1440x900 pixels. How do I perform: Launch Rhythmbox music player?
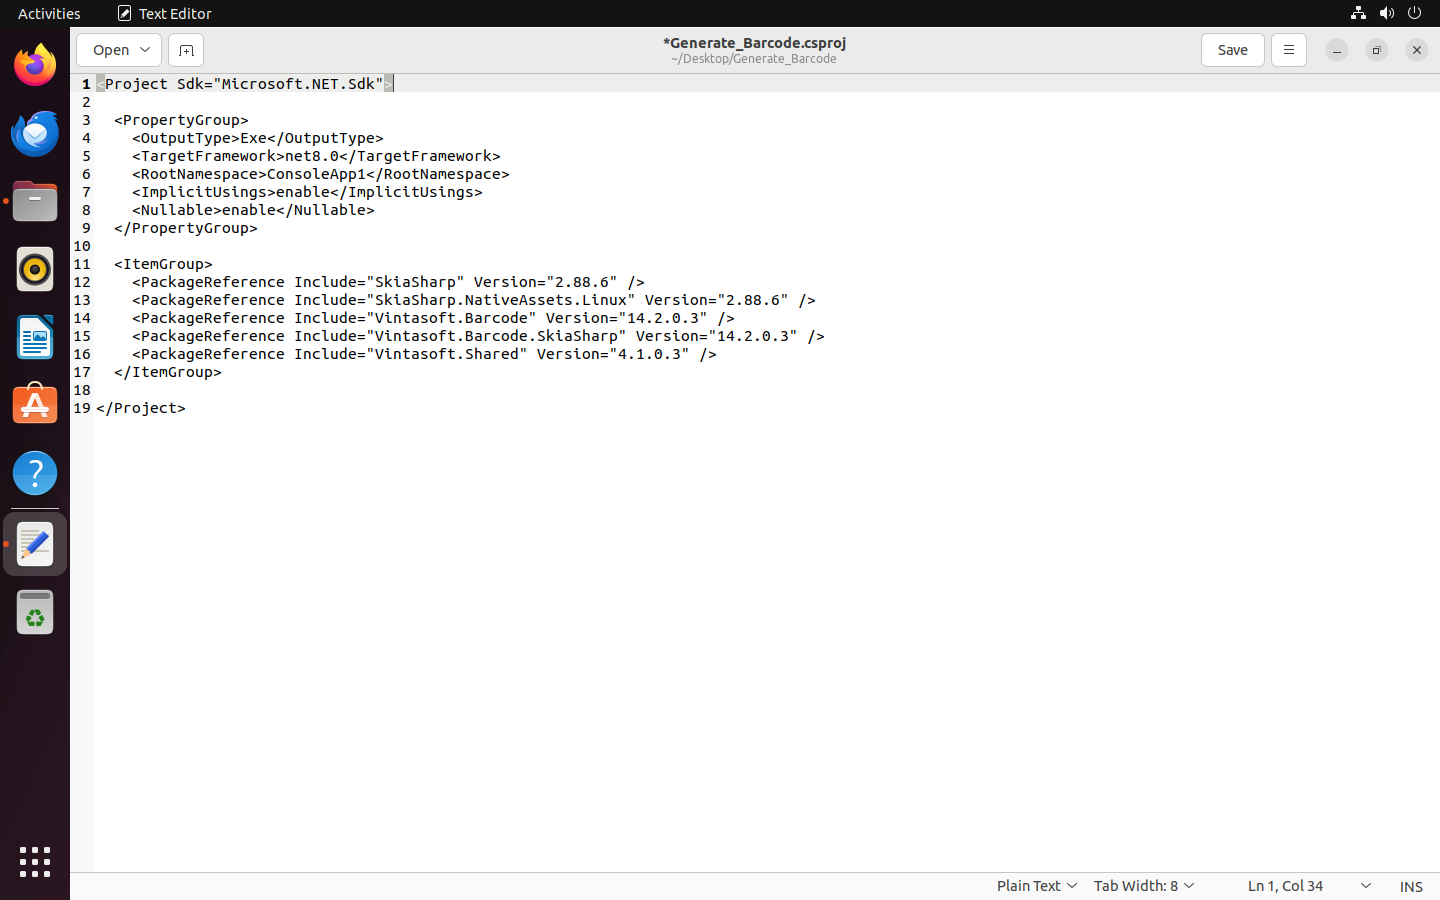pyautogui.click(x=35, y=270)
